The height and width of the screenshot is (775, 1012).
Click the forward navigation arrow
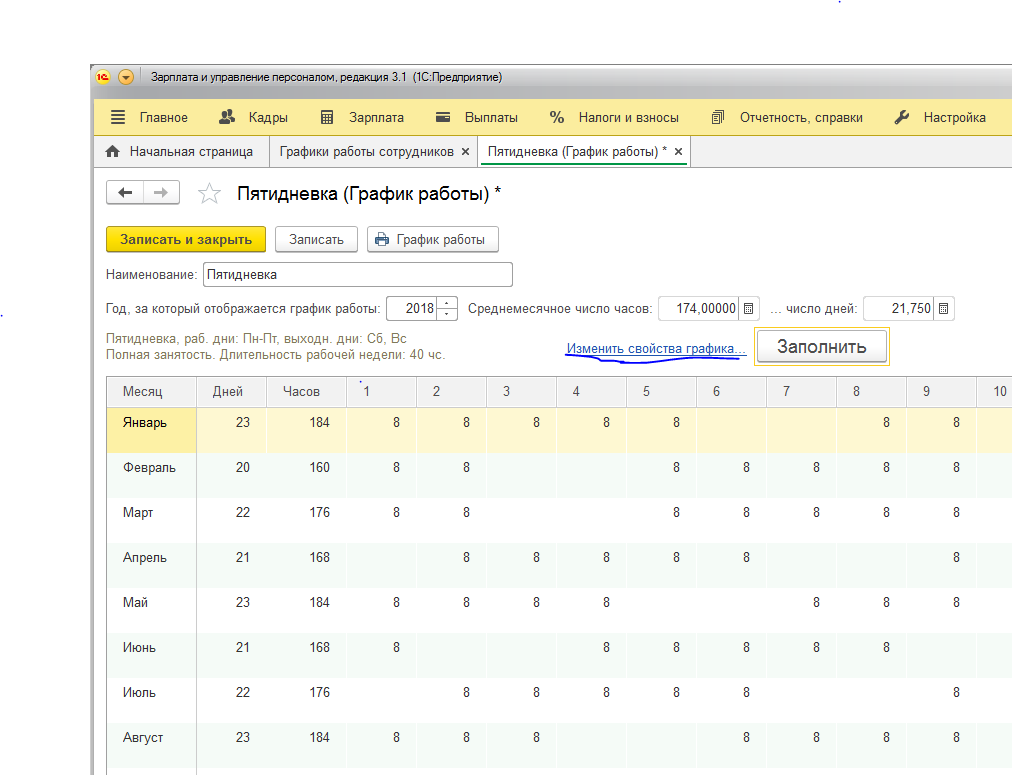pyautogui.click(x=161, y=192)
